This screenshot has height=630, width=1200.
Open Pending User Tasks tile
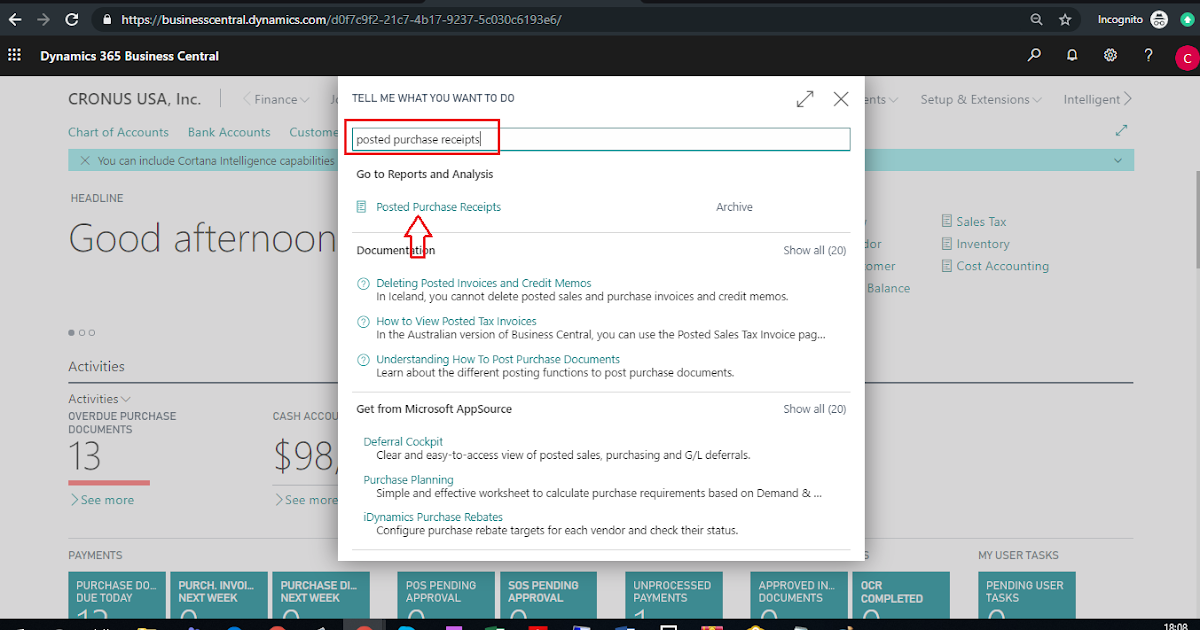(x=1026, y=593)
